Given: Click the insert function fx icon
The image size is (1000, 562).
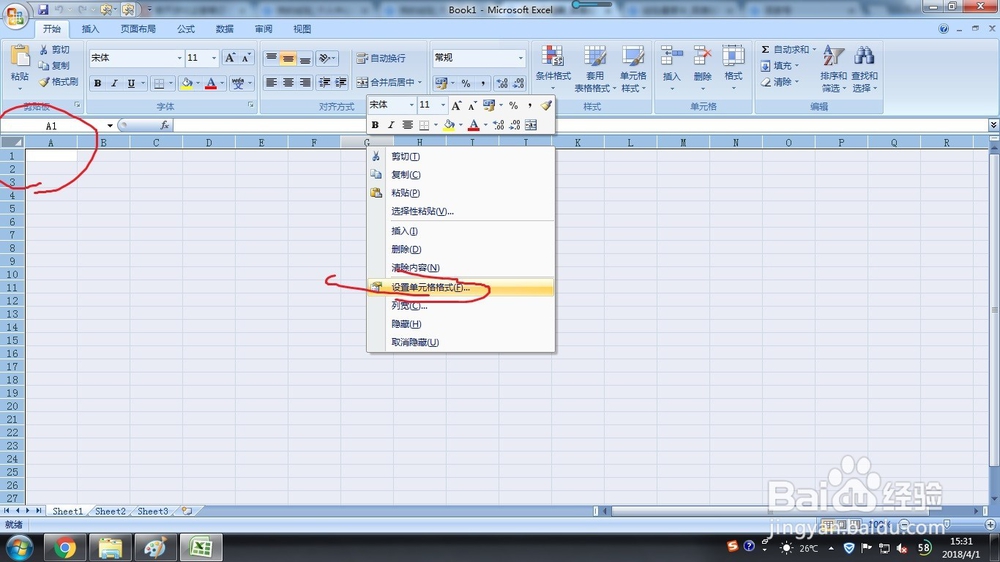Looking at the screenshot, I should 165,125.
